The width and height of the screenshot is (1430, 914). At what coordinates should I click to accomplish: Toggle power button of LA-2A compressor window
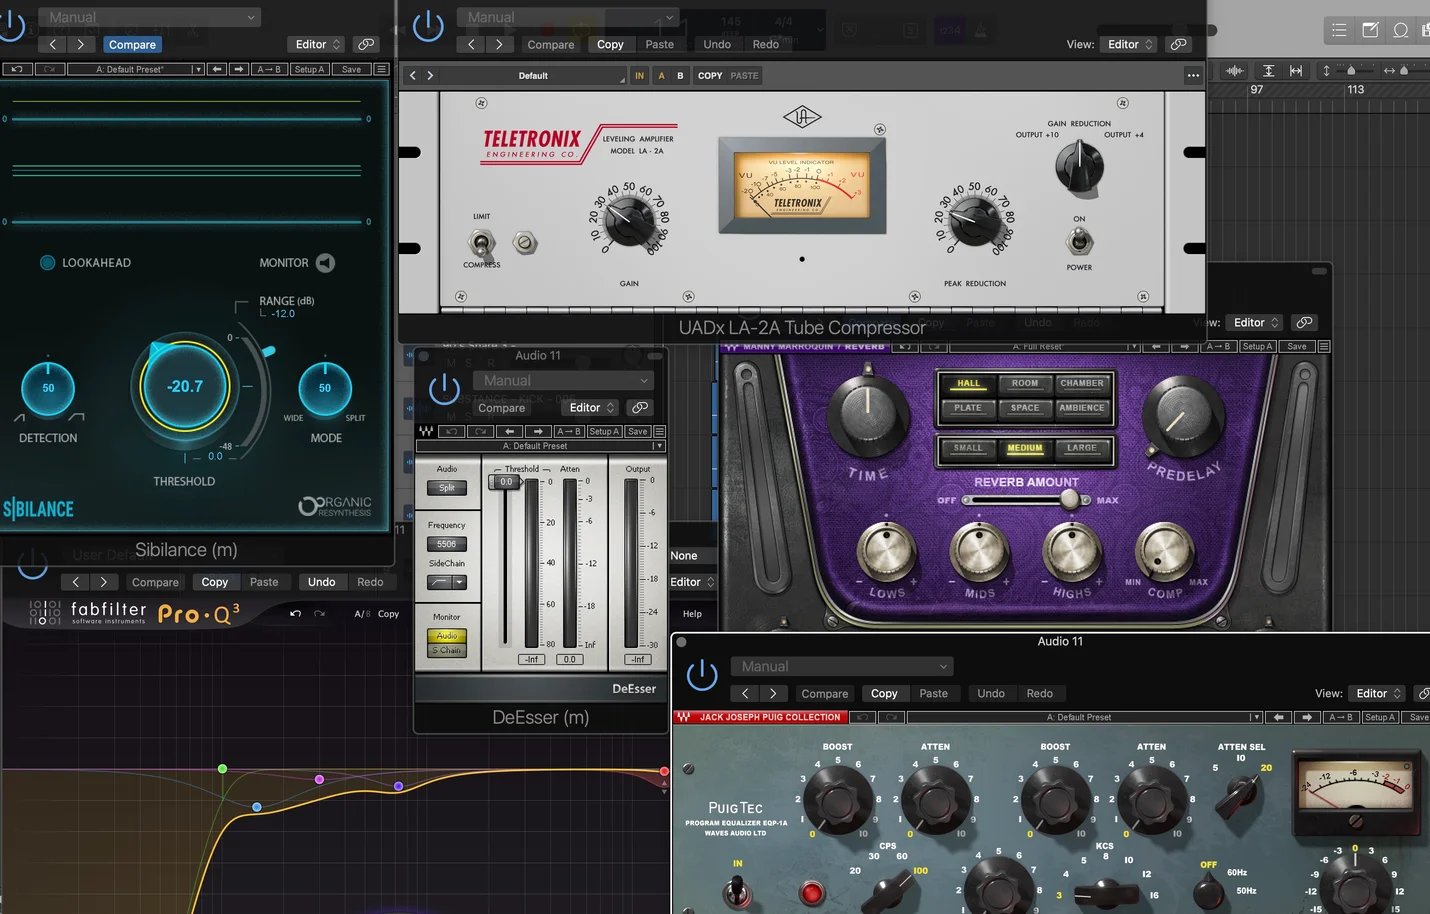tap(428, 27)
